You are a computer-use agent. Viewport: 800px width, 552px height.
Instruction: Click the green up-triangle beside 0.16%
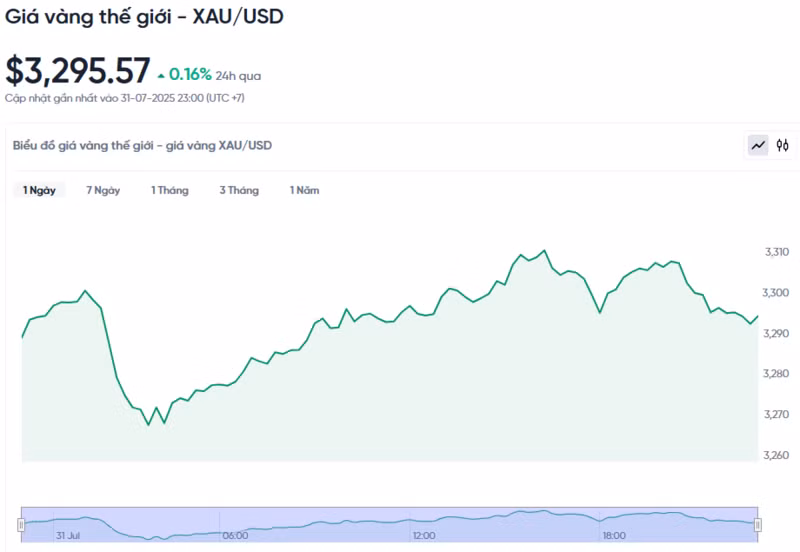(x=161, y=75)
